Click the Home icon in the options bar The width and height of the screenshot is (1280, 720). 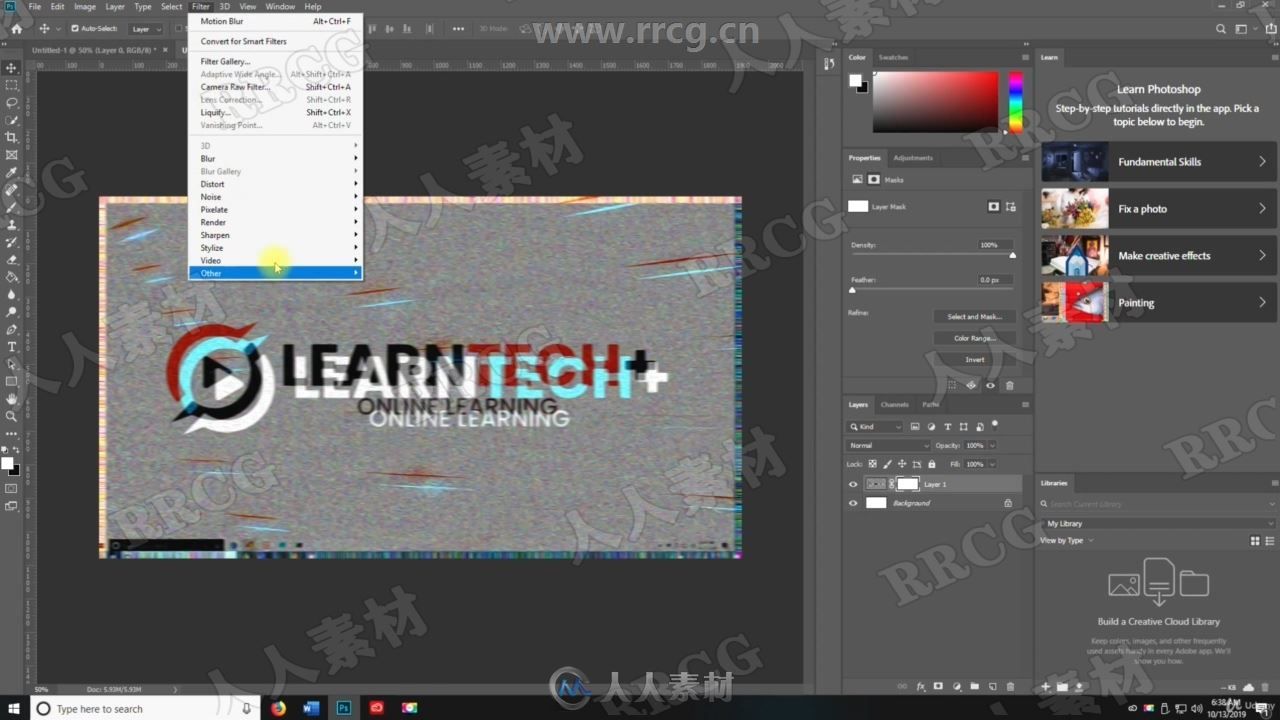[x=16, y=29]
